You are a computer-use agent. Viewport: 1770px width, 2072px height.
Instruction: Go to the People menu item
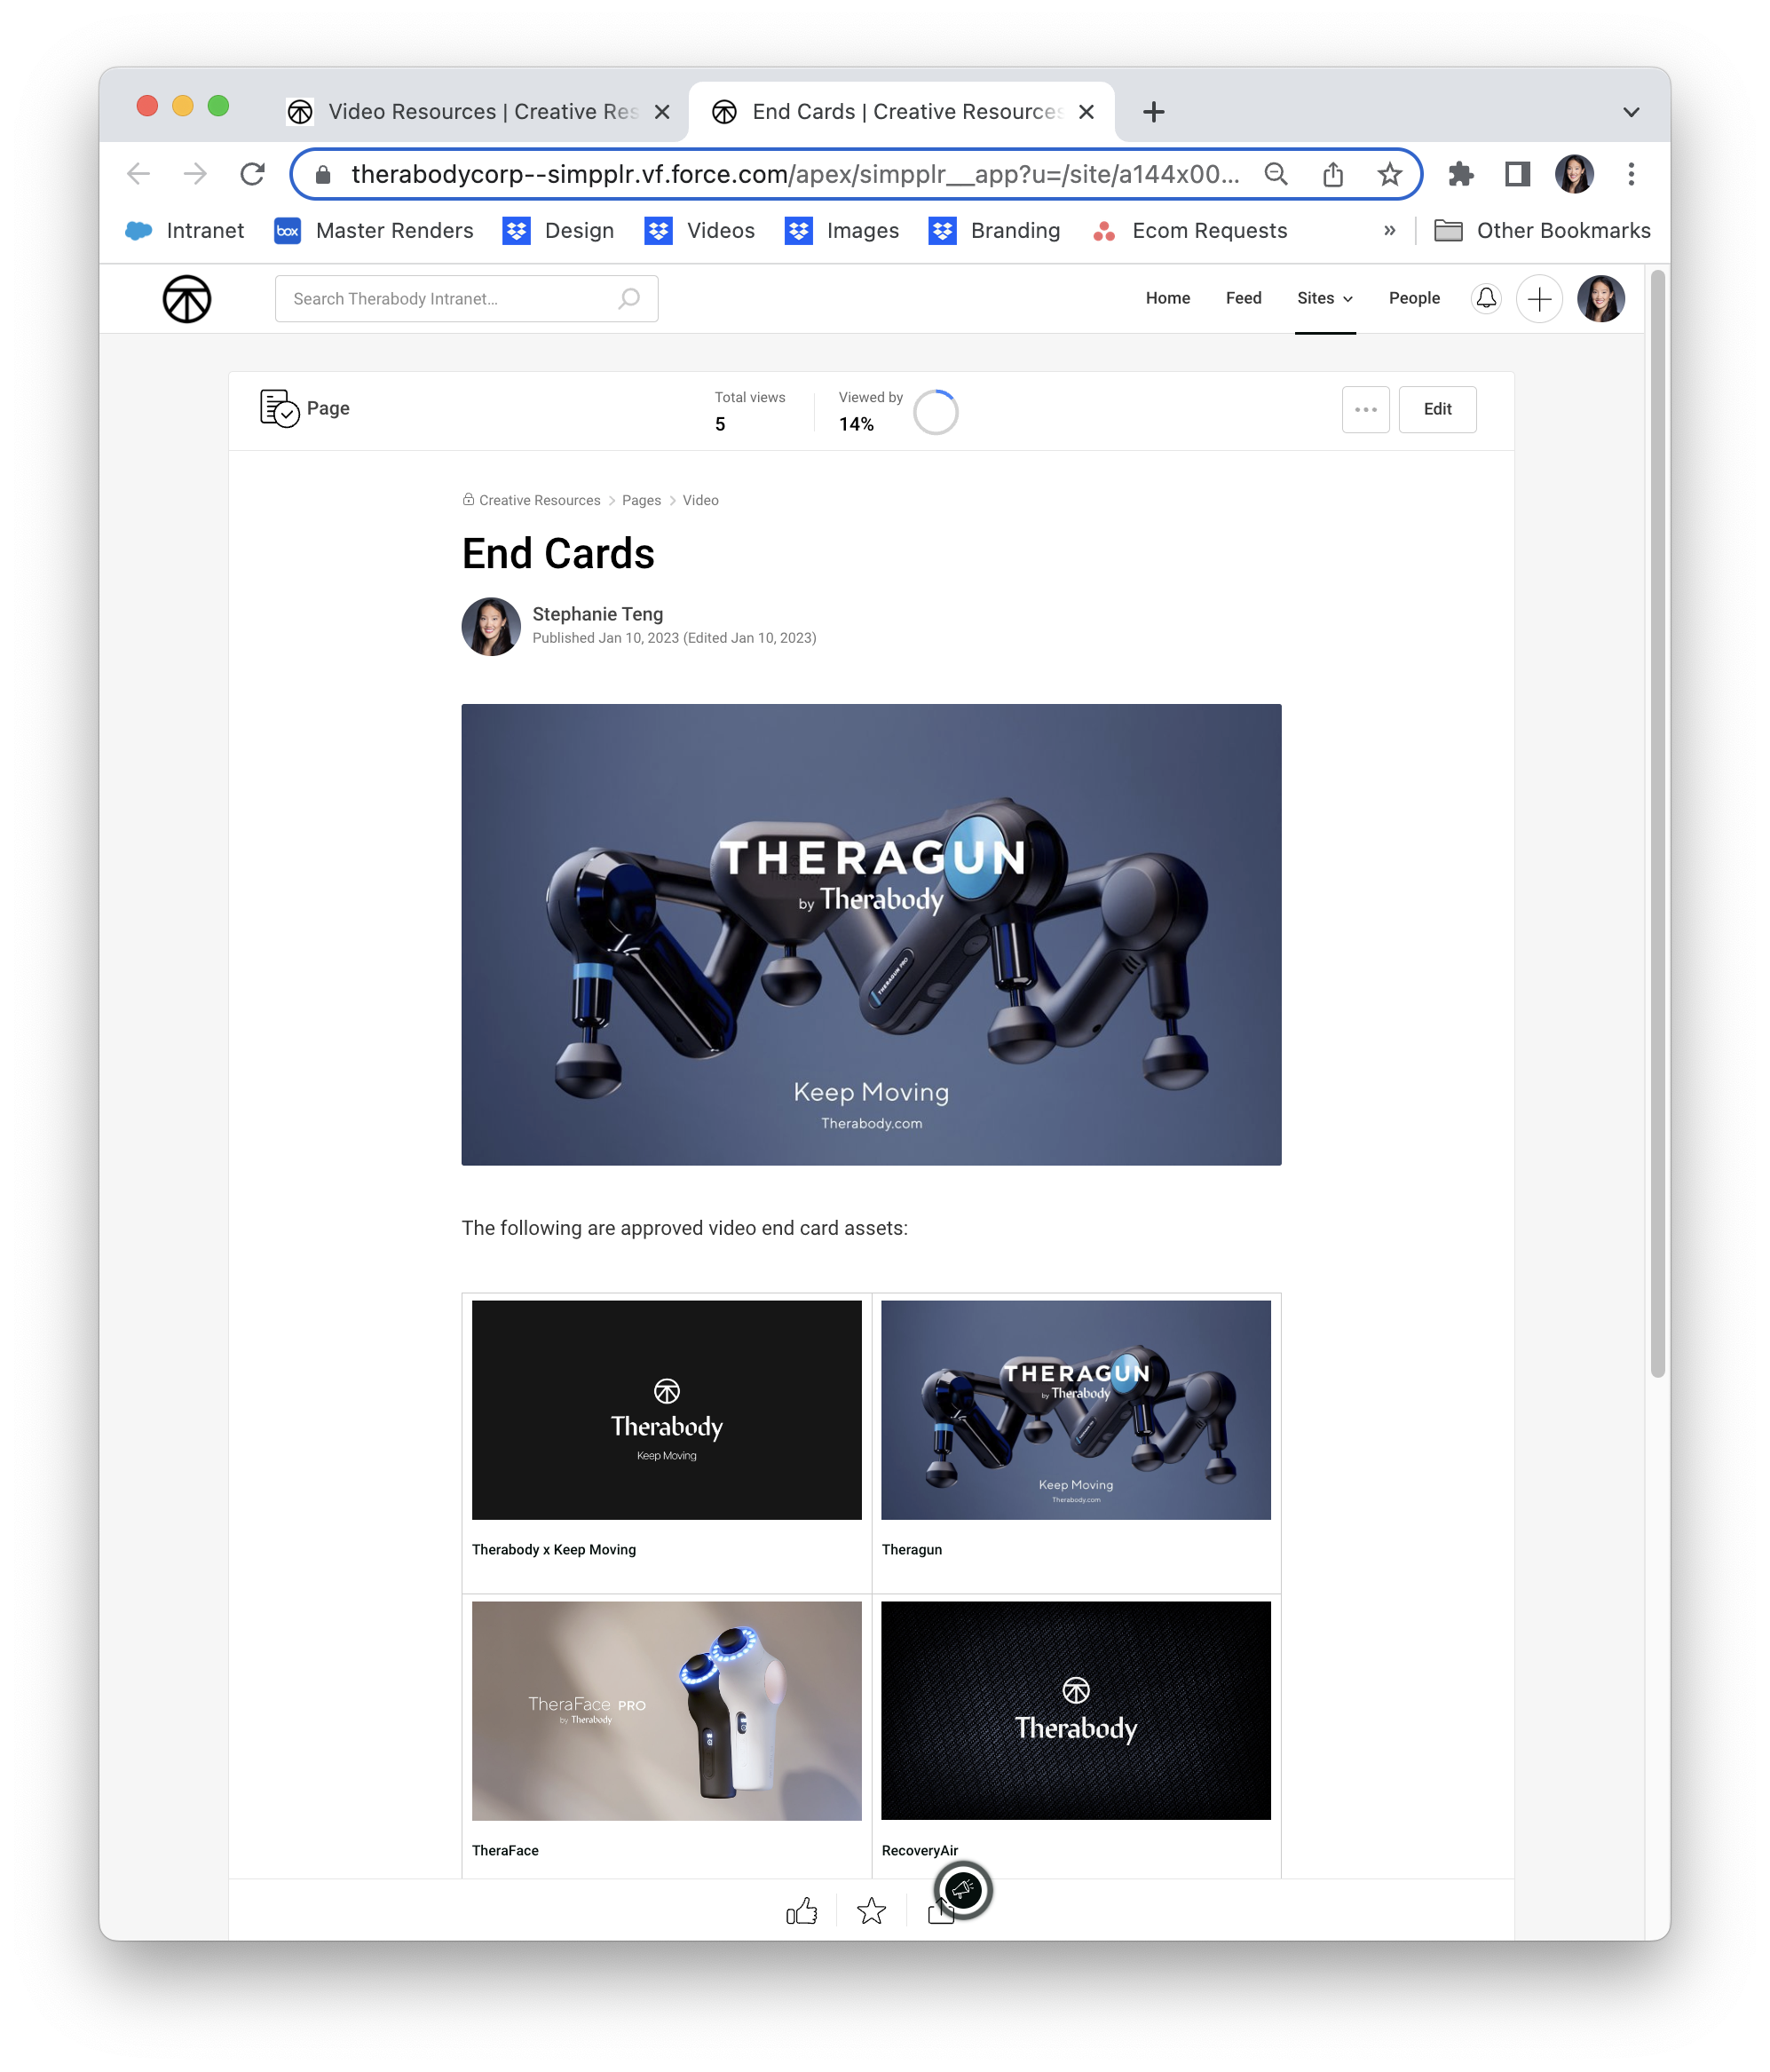point(1413,298)
